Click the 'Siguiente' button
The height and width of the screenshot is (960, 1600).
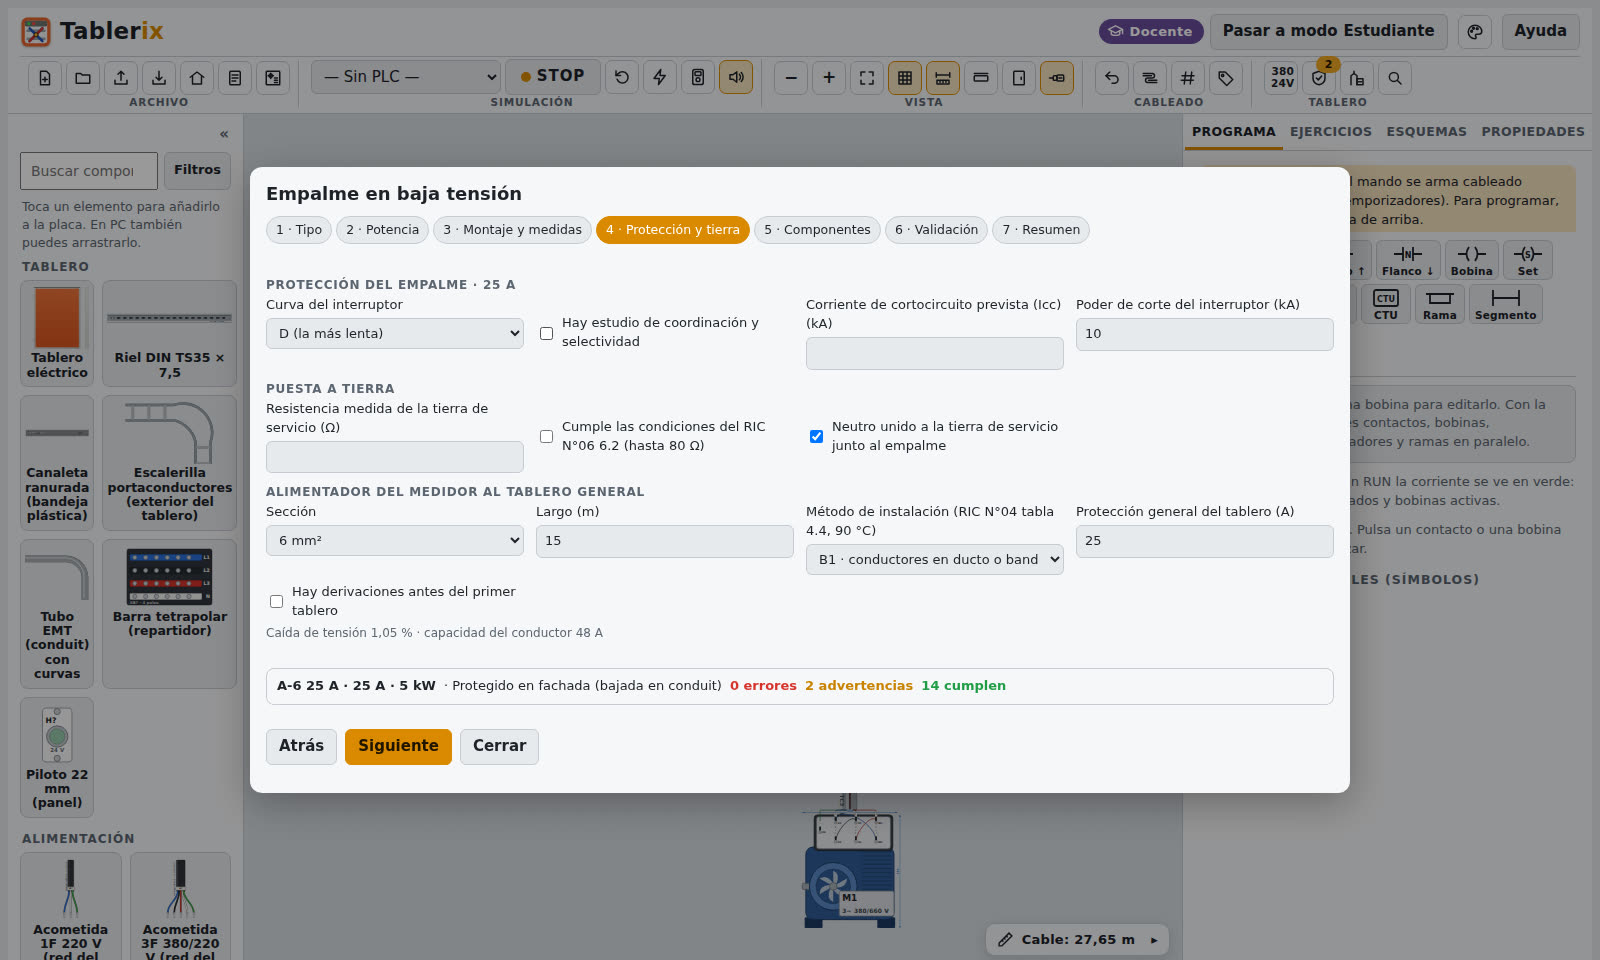398,747
